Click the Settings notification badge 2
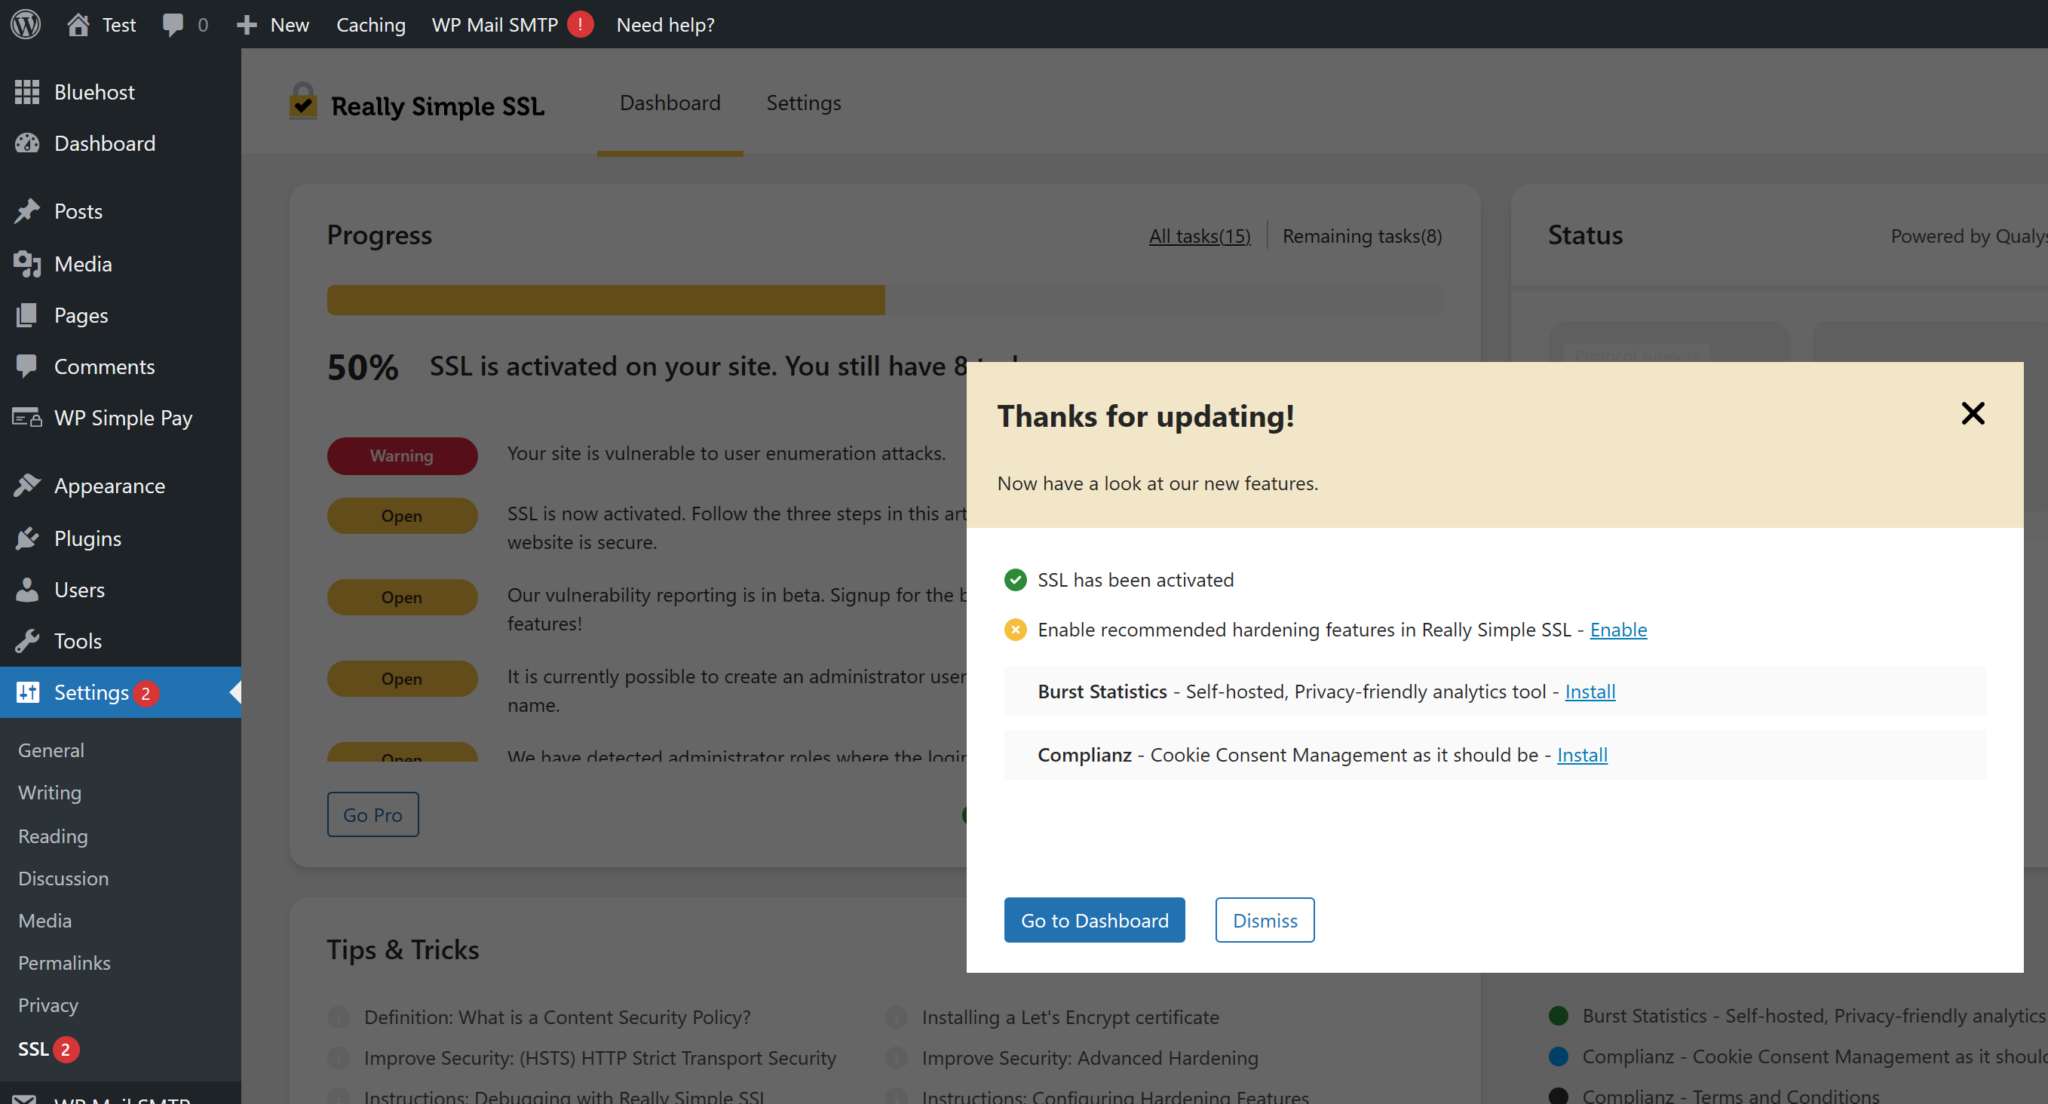 coord(146,693)
